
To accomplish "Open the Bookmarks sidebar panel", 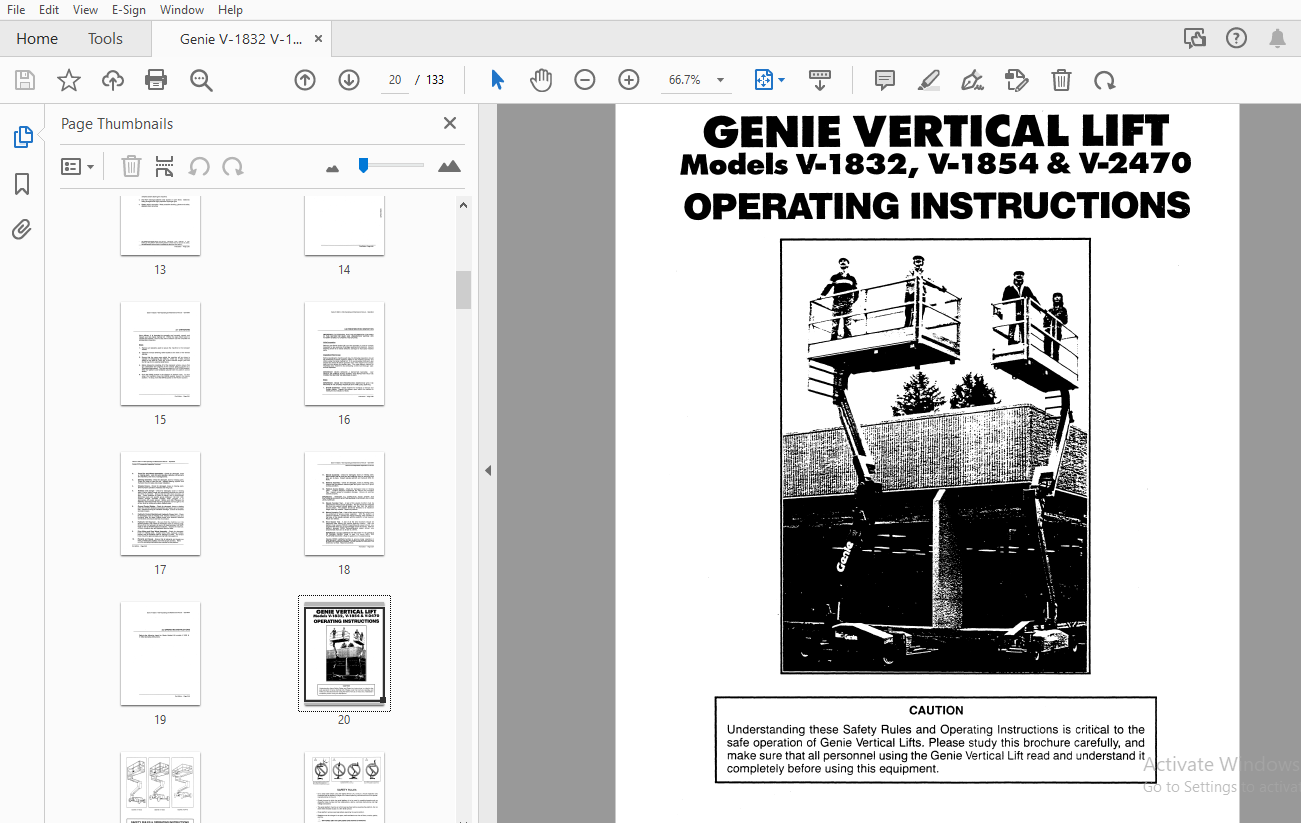I will [x=22, y=184].
